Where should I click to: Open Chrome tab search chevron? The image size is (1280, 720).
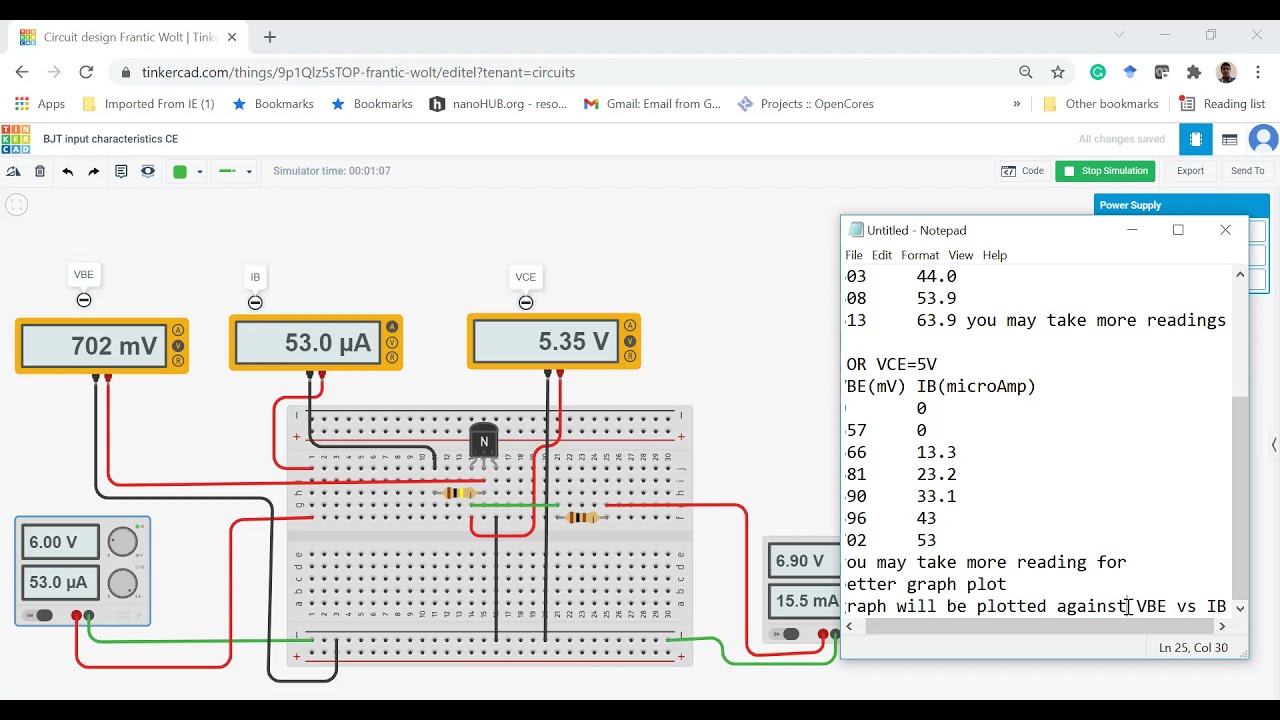tap(1119, 35)
